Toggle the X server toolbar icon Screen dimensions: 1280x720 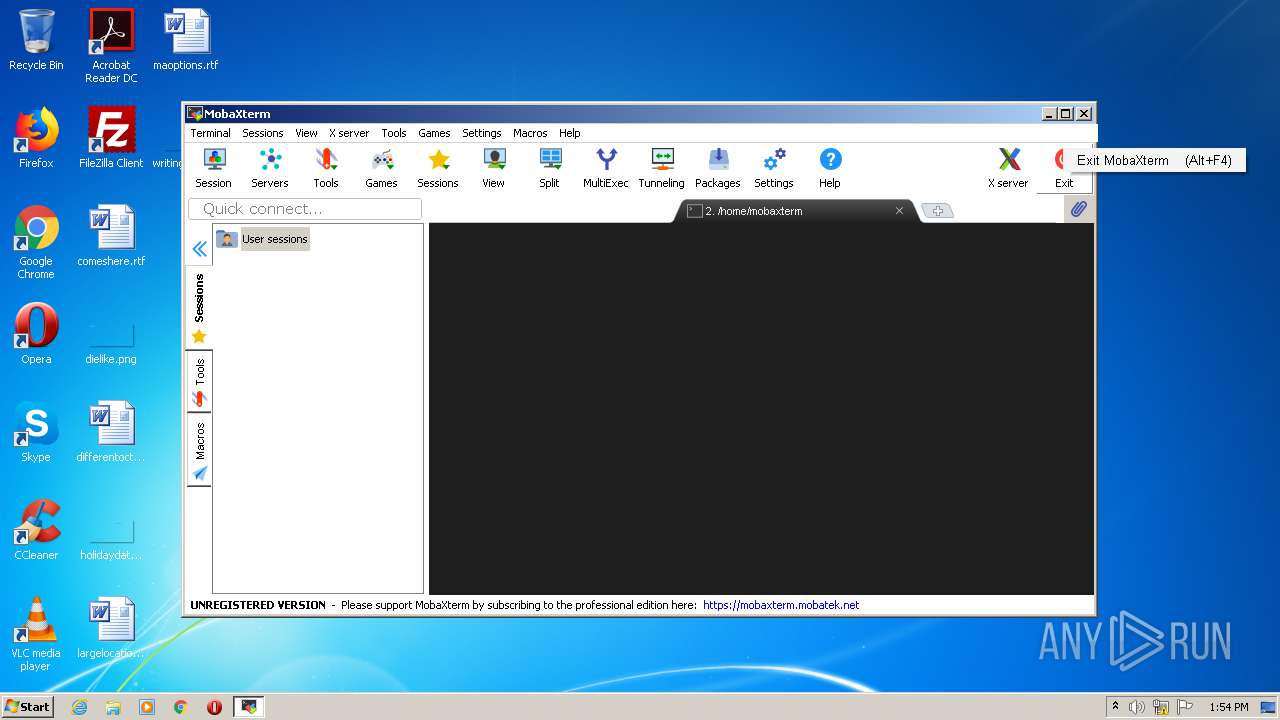click(1008, 168)
